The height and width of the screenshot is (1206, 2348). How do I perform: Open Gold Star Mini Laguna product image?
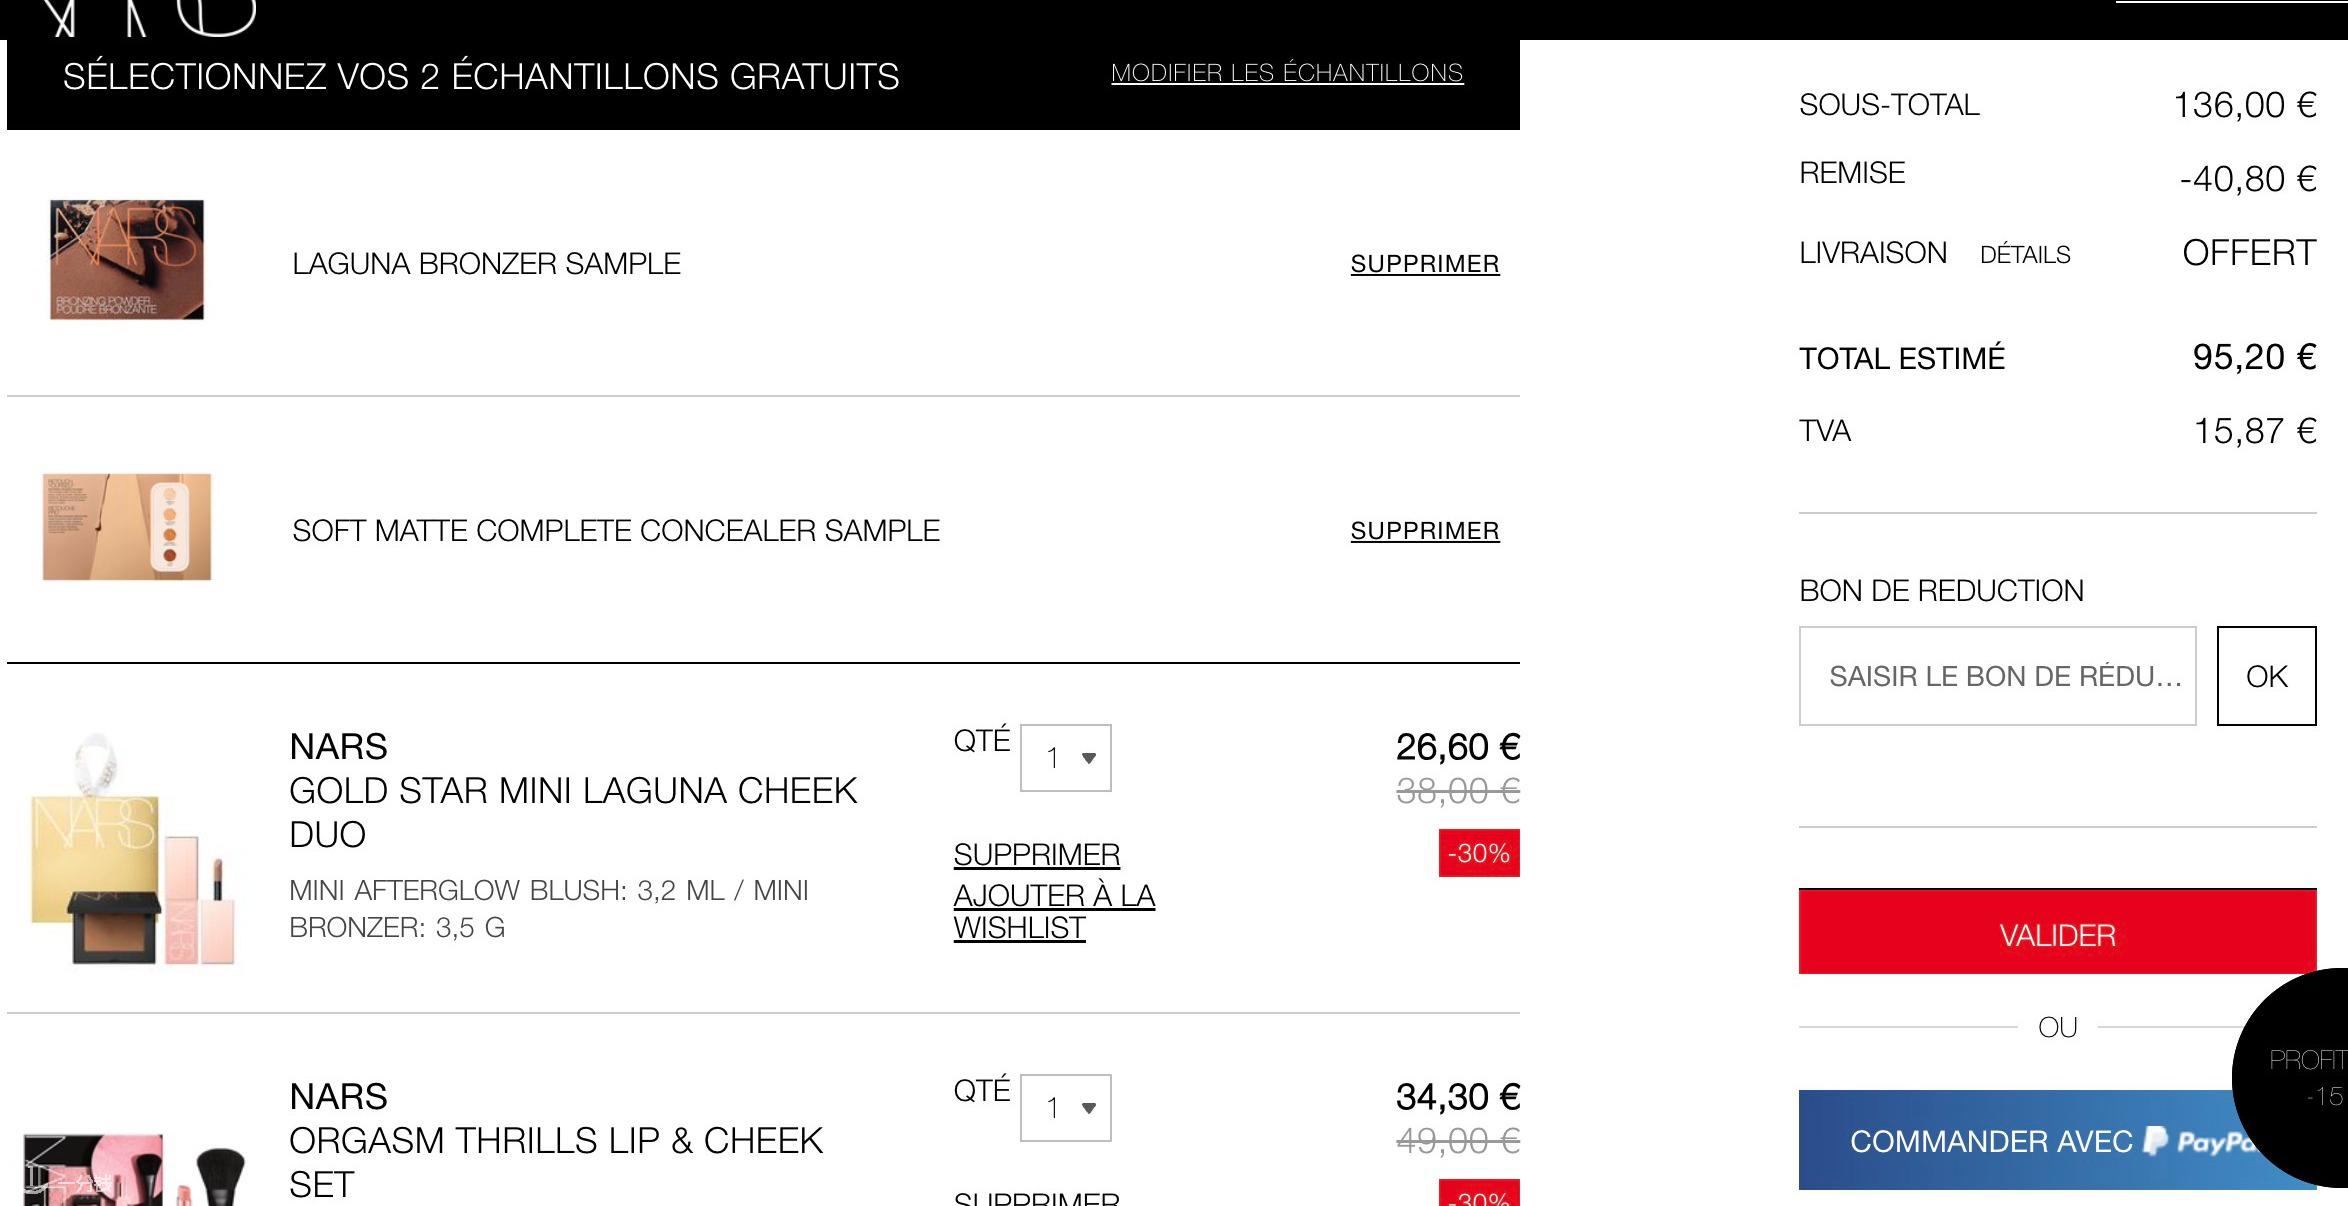133,849
